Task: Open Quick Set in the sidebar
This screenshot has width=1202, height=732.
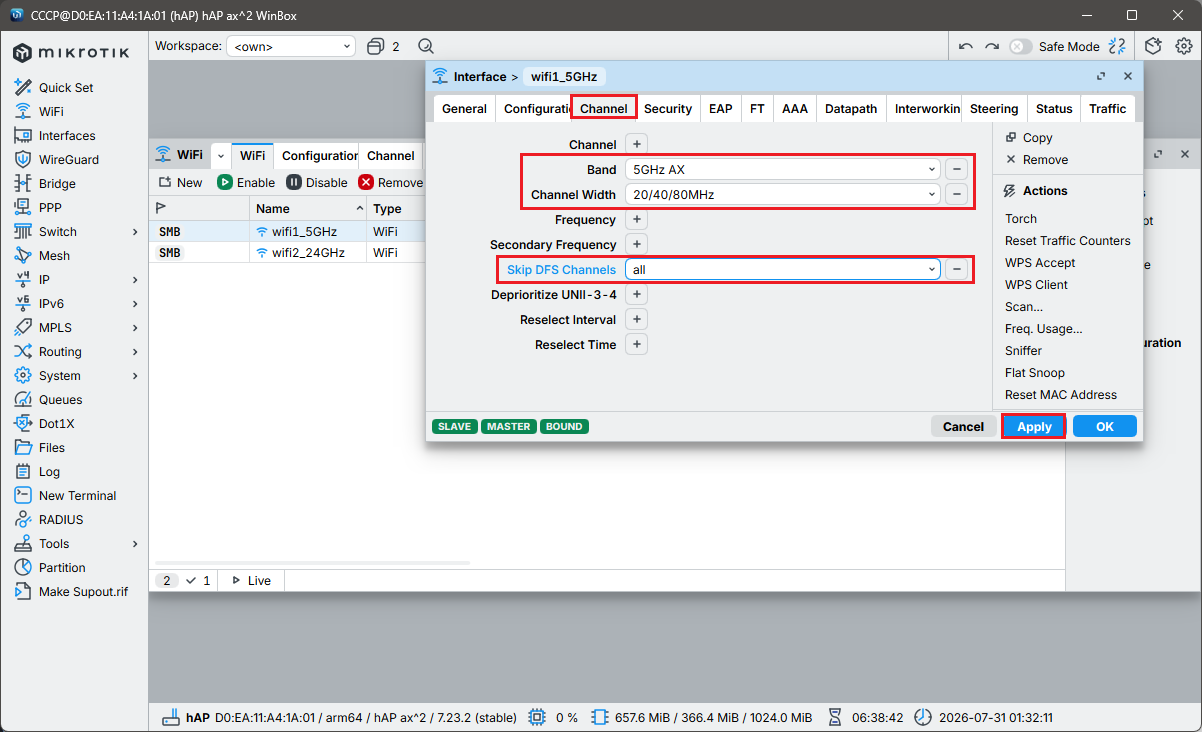Action: (x=66, y=87)
